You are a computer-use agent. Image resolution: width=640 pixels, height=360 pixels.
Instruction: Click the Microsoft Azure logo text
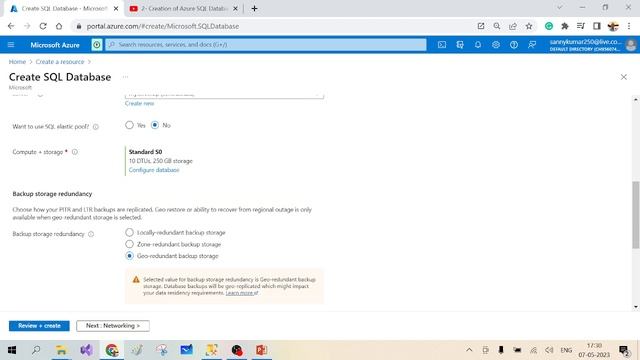pyautogui.click(x=55, y=45)
